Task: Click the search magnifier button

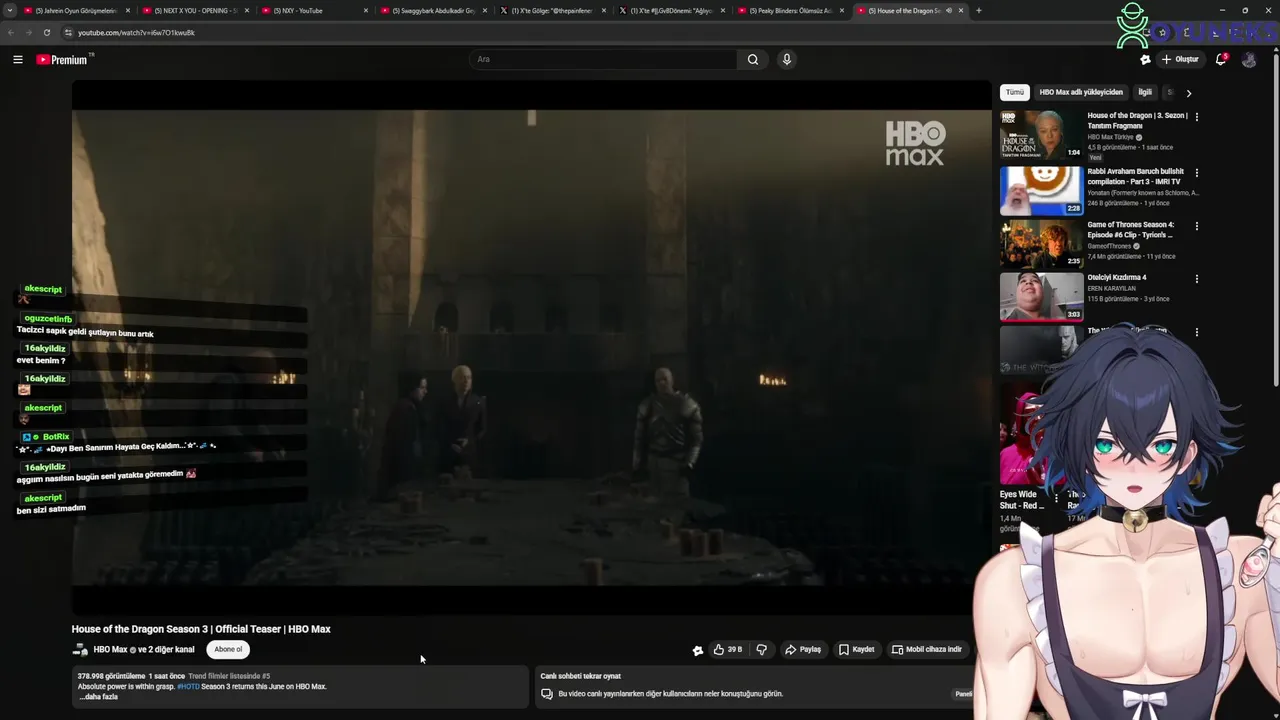Action: pos(753,59)
